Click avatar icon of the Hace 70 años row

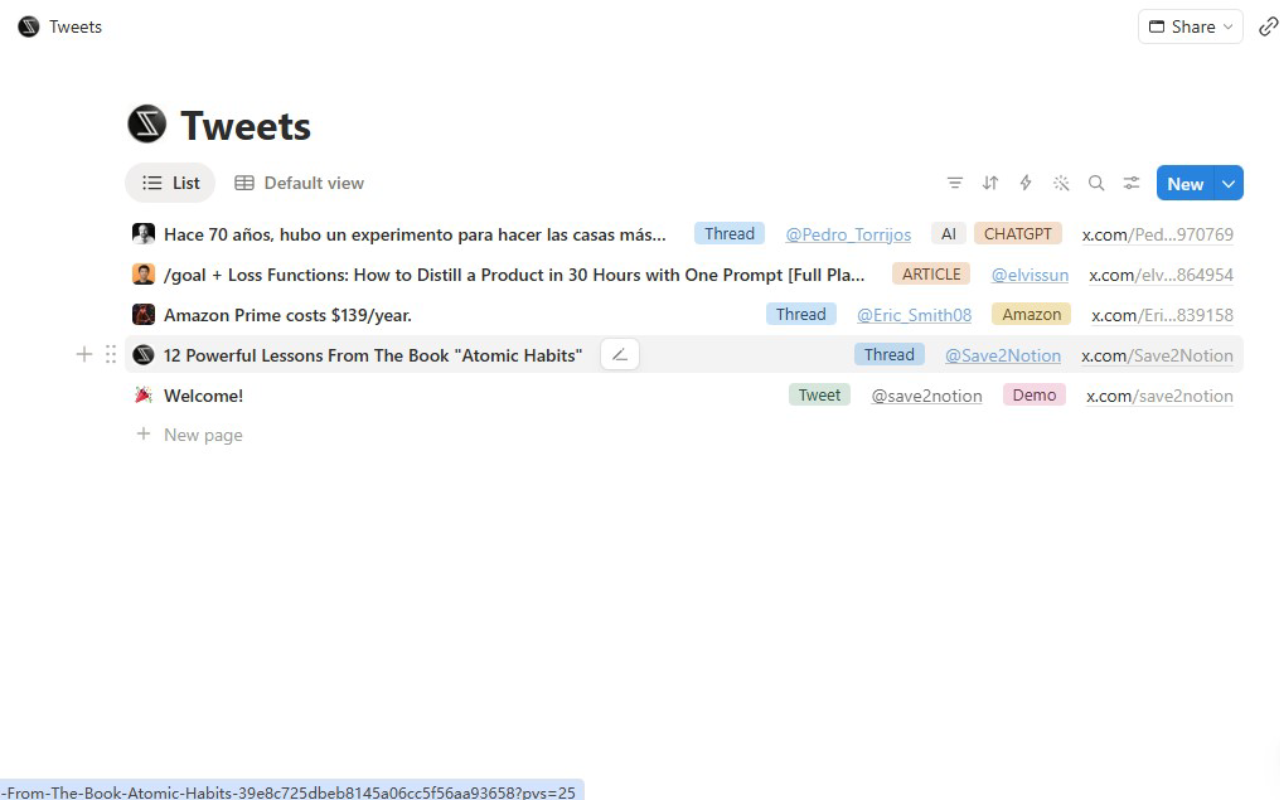[143, 234]
